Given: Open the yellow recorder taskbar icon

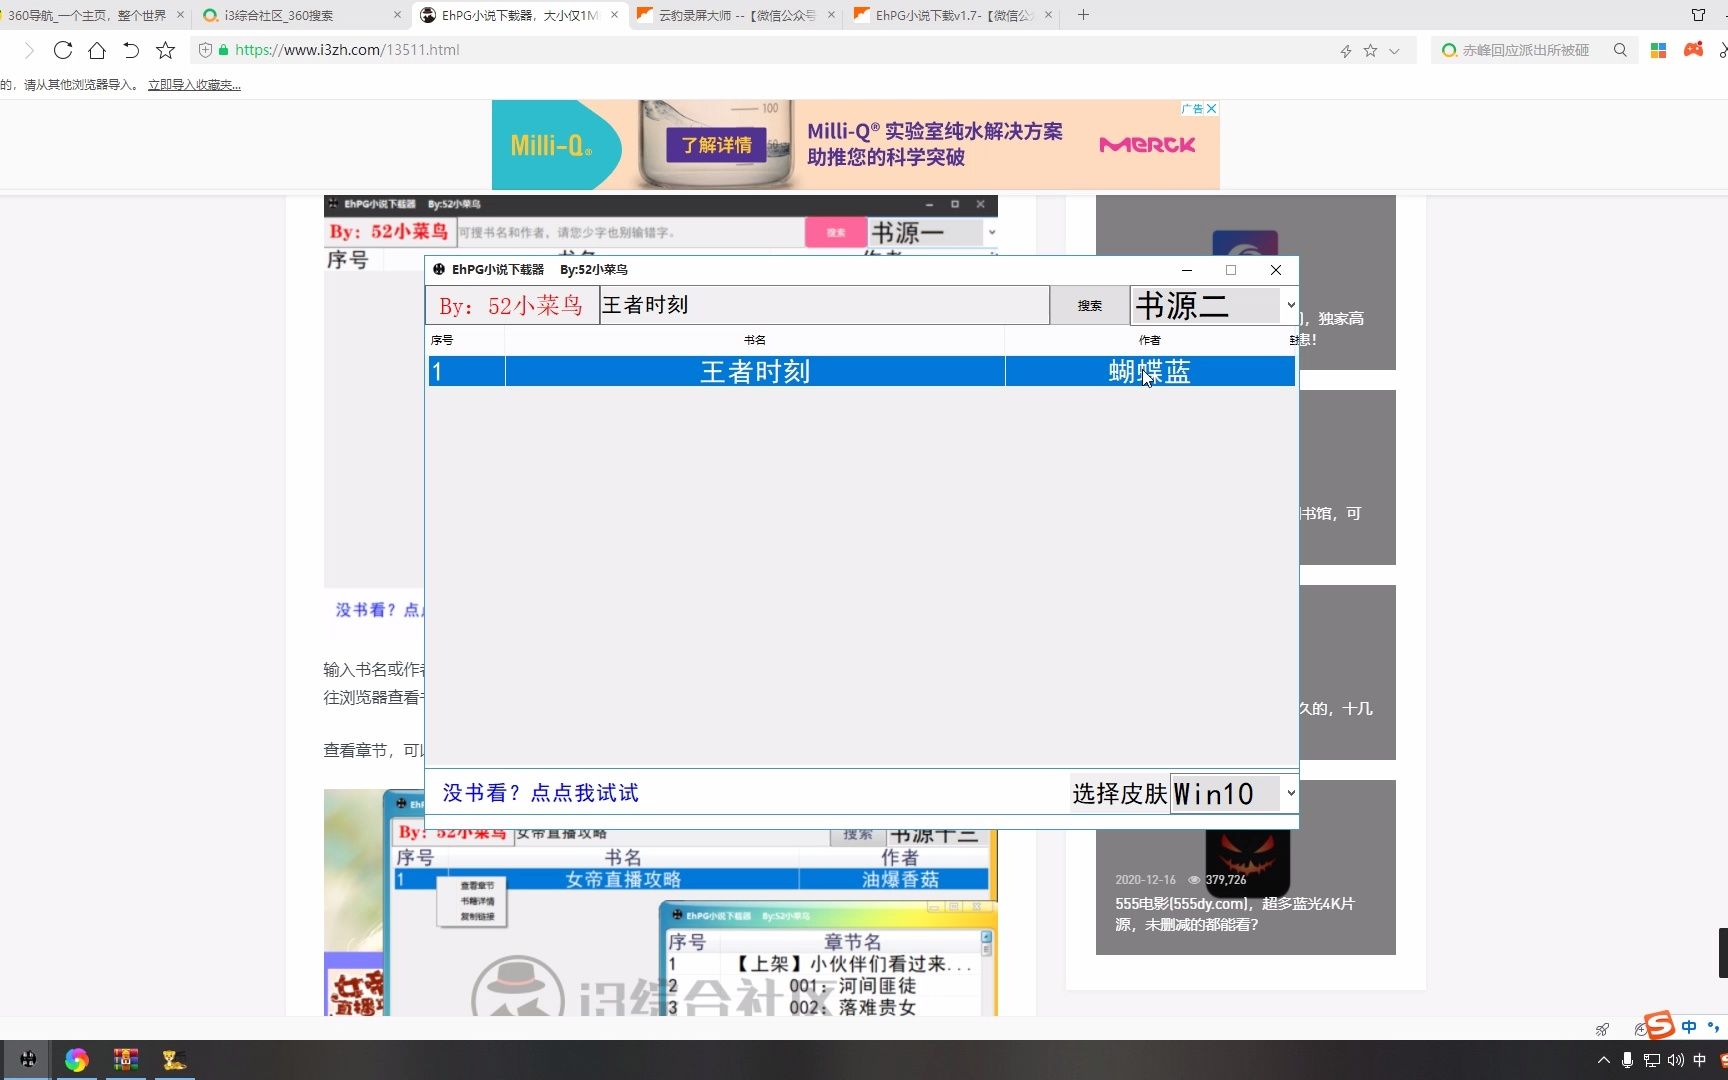Looking at the screenshot, I should pos(174,1060).
